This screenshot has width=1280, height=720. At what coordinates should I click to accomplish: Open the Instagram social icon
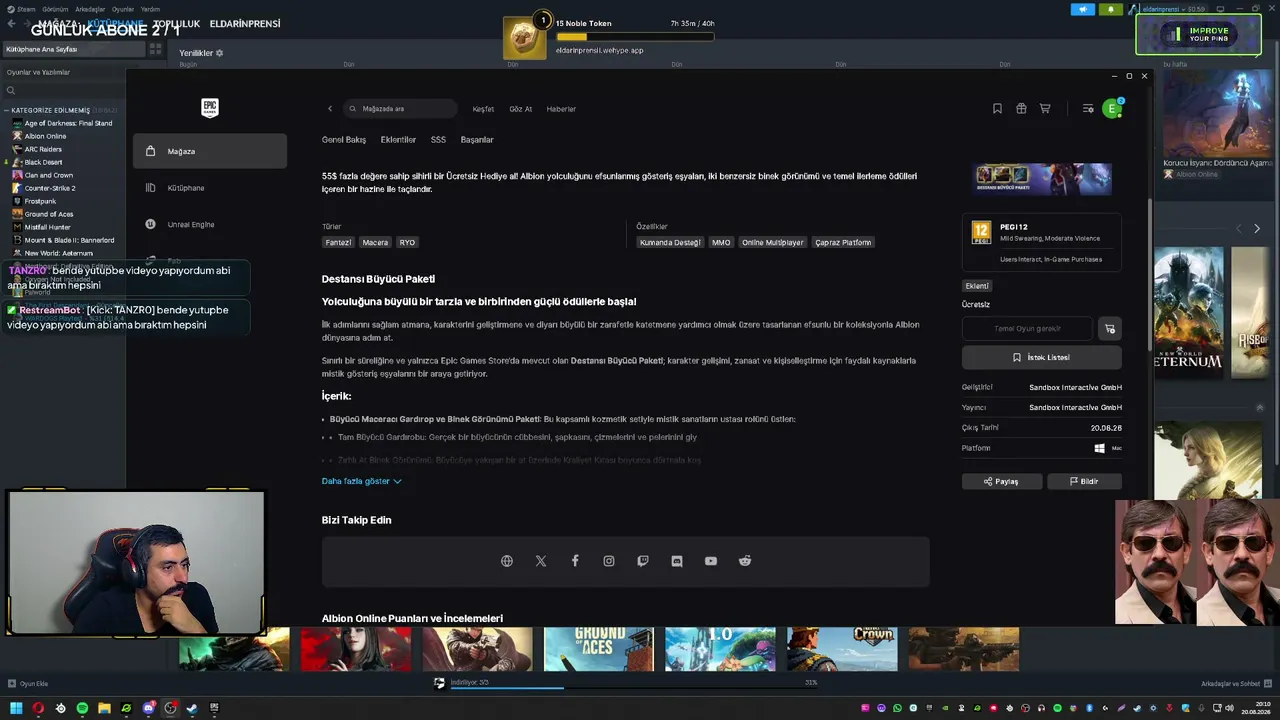(609, 561)
